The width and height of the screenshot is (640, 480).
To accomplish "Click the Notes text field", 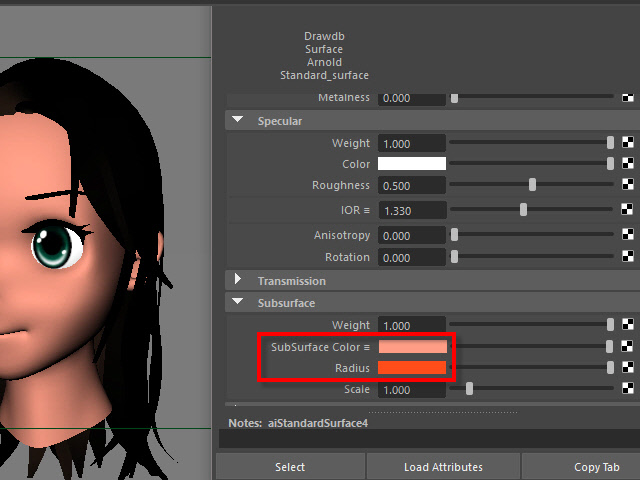I will [x=428, y=439].
